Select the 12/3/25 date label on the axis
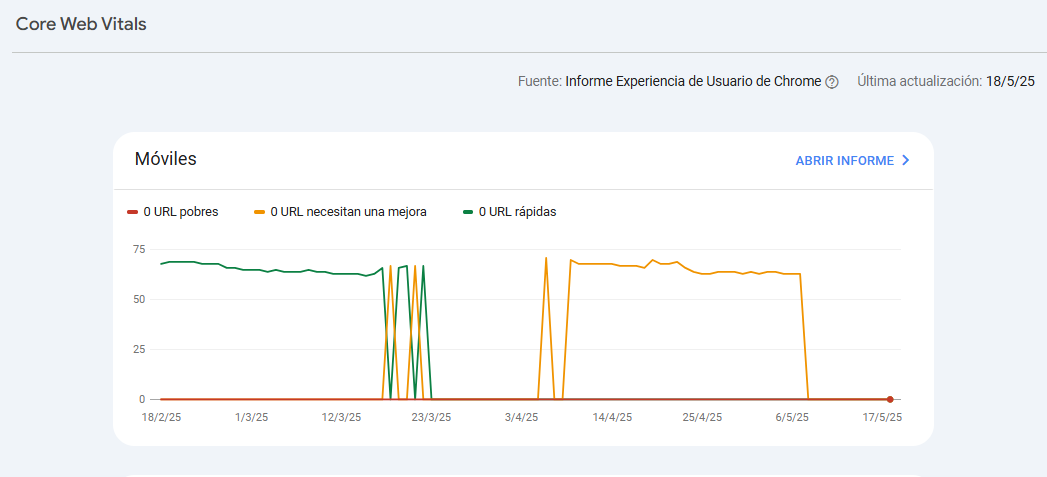This screenshot has height=477, width=1047. click(341, 417)
